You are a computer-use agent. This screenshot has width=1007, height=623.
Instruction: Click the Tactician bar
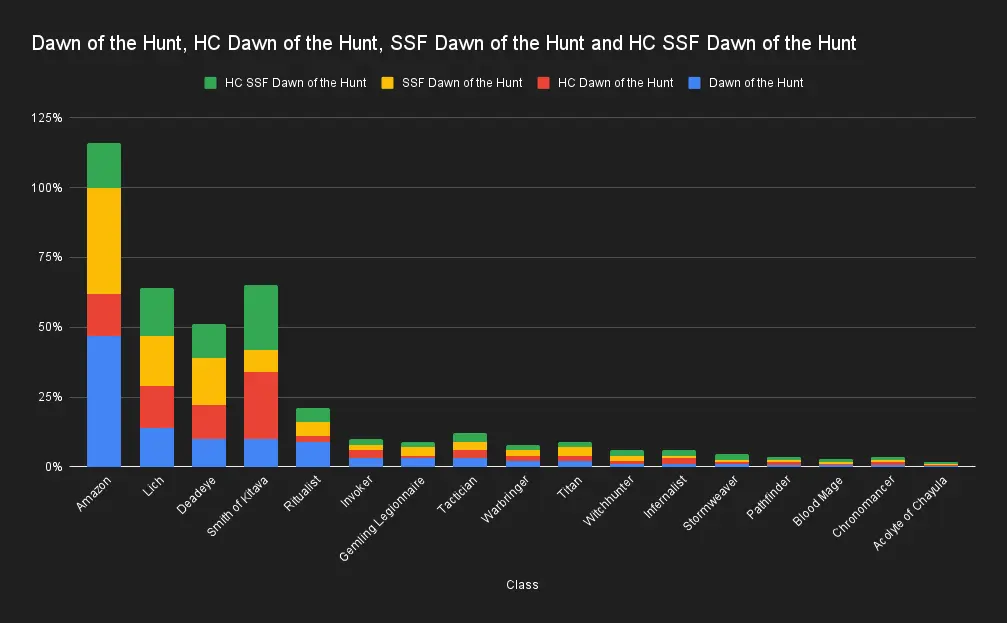point(470,450)
